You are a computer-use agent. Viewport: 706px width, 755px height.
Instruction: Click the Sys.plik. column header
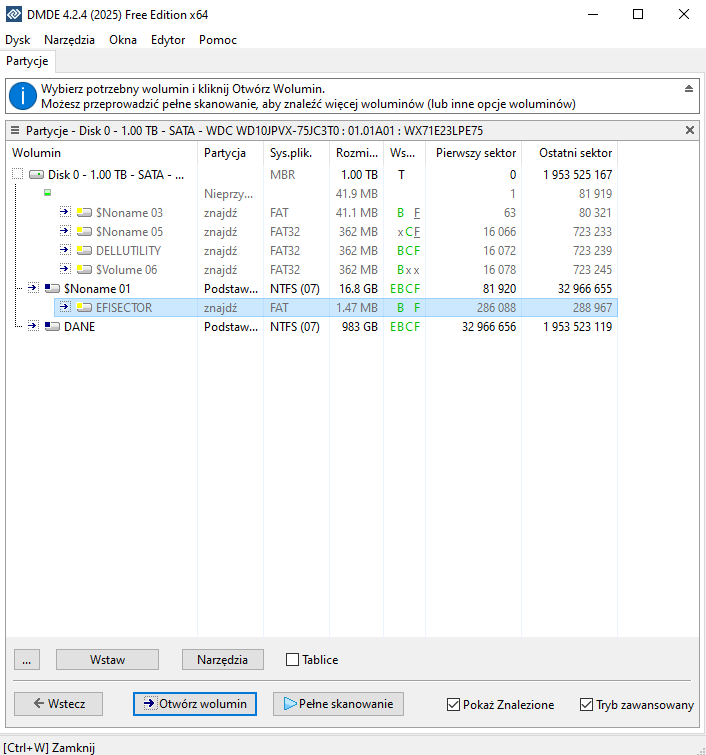(x=296, y=153)
